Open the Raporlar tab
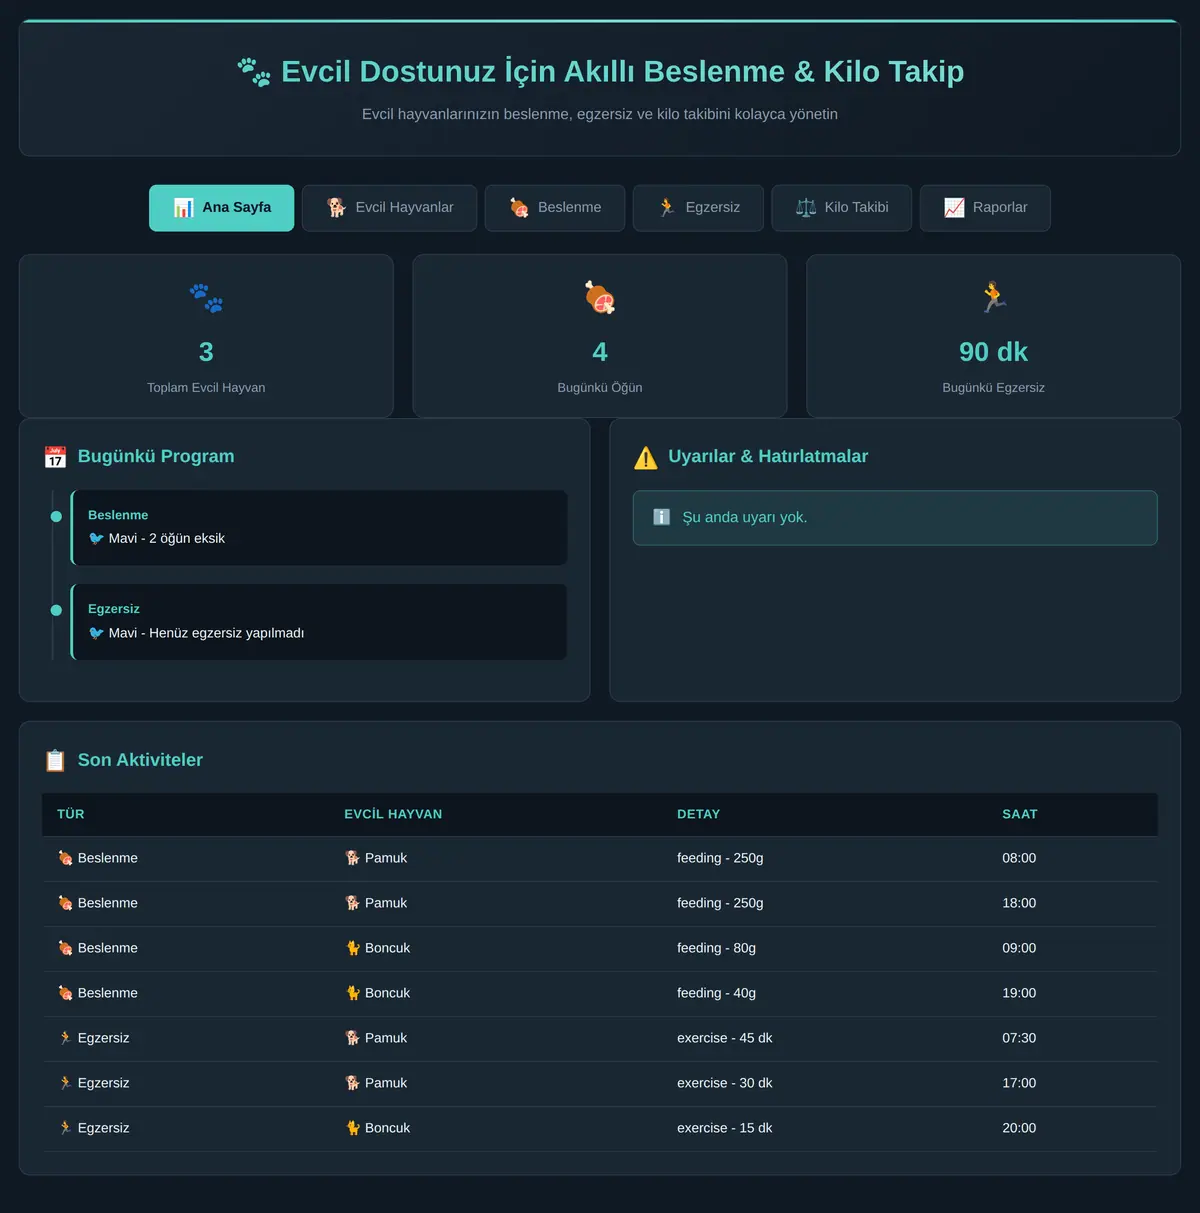 coord(985,208)
